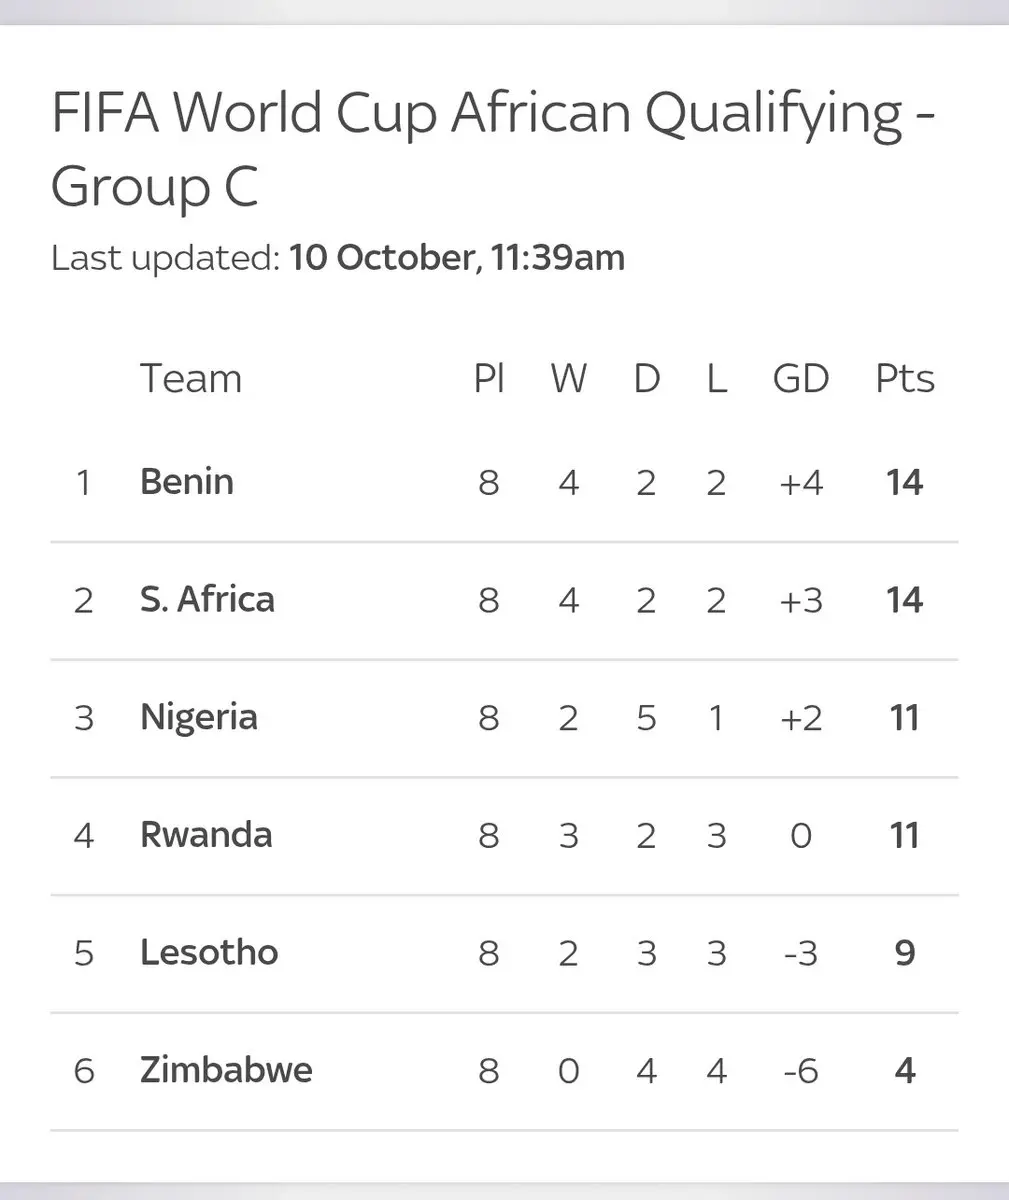The image size is (1009, 1200).
Task: Click Lesotho's 9 points value
Action: [905, 953]
